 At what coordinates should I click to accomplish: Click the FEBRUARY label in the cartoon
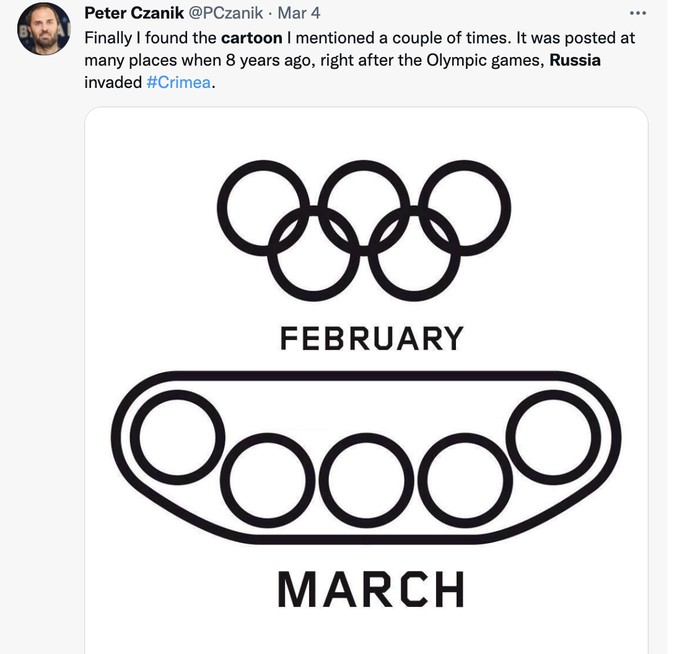coord(371,339)
